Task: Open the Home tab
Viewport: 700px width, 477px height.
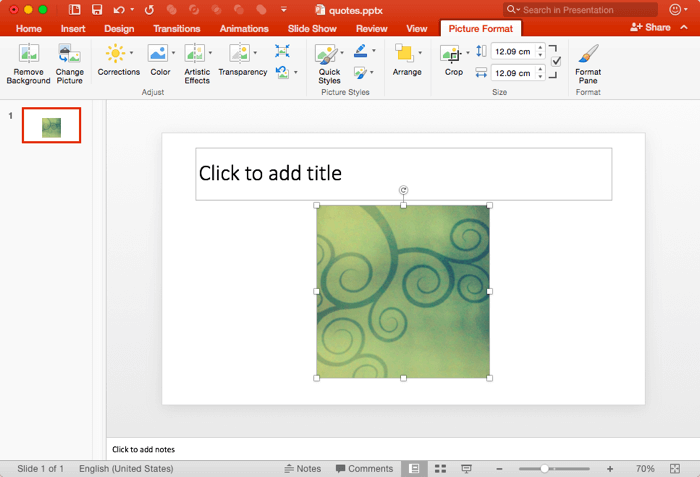Action: [29, 29]
